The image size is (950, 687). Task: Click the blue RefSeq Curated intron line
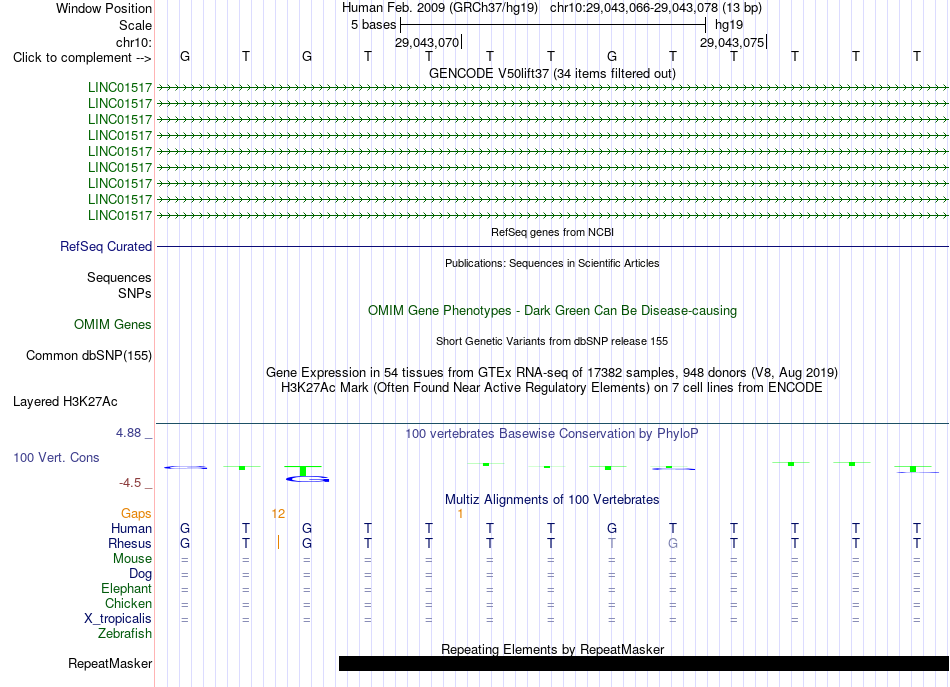coord(553,247)
